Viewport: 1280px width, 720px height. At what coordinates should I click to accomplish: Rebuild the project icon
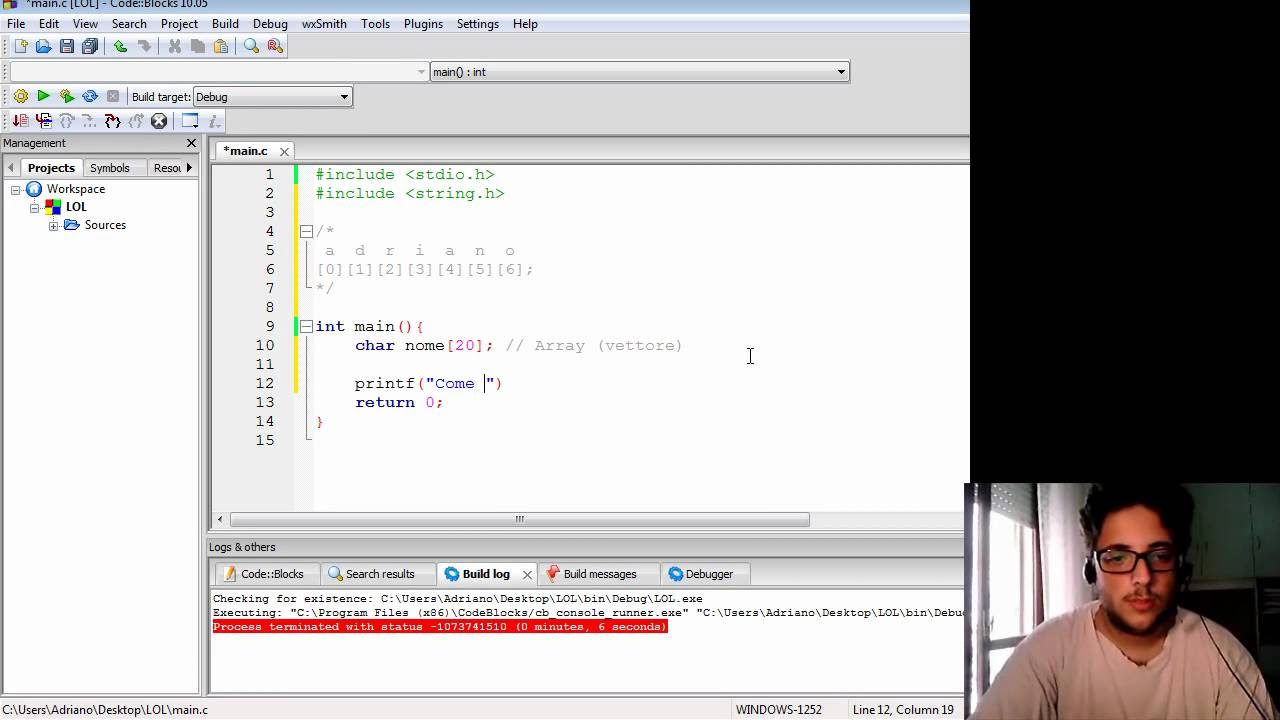[90, 96]
